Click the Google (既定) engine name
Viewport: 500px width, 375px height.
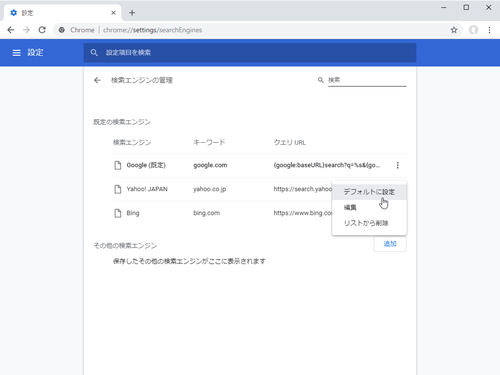point(146,165)
